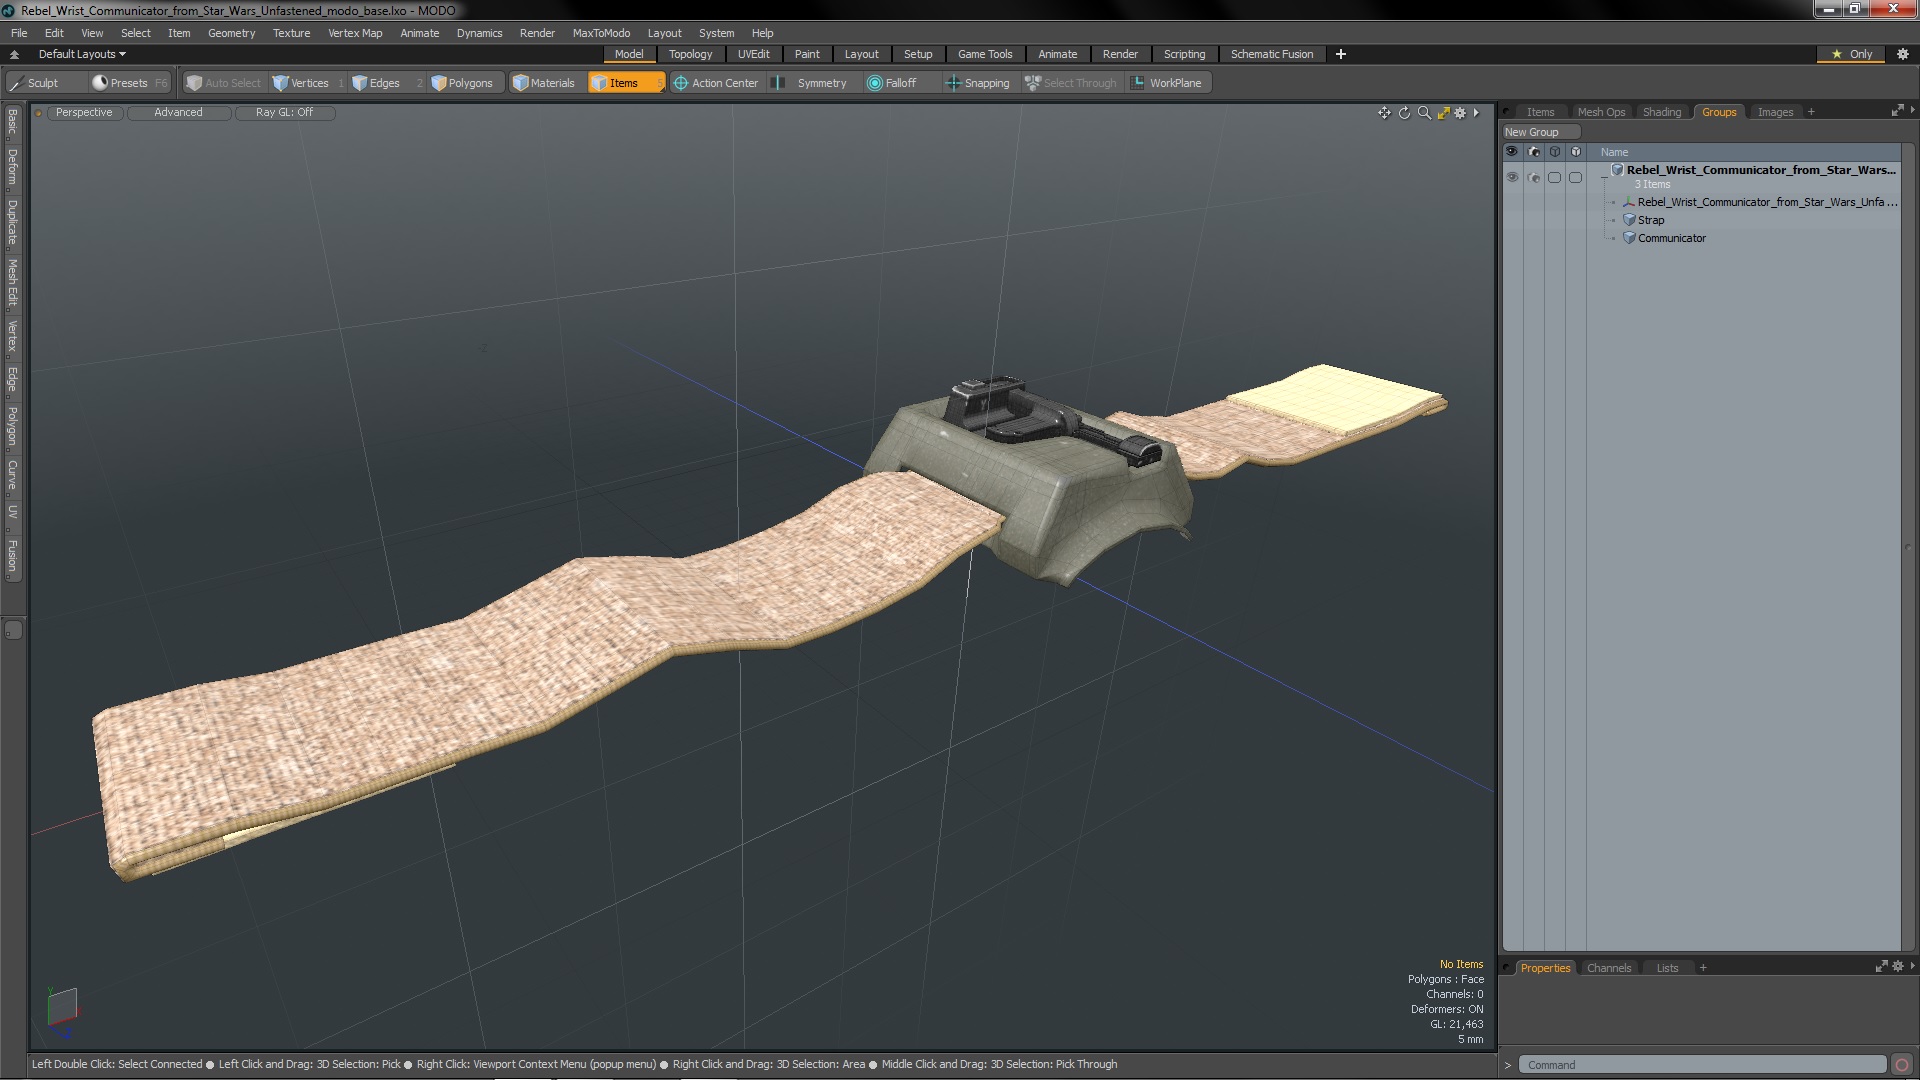This screenshot has height=1080, width=1920.
Task: Open the MaxToModo menu
Action: (601, 33)
